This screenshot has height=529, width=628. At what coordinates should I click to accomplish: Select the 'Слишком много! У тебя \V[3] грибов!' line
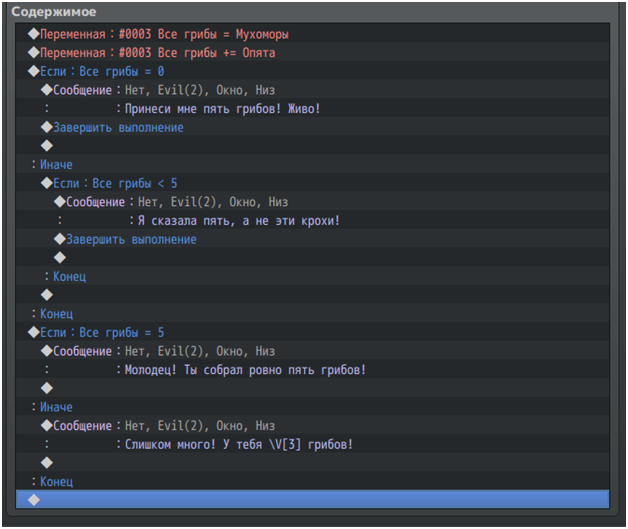pos(236,445)
